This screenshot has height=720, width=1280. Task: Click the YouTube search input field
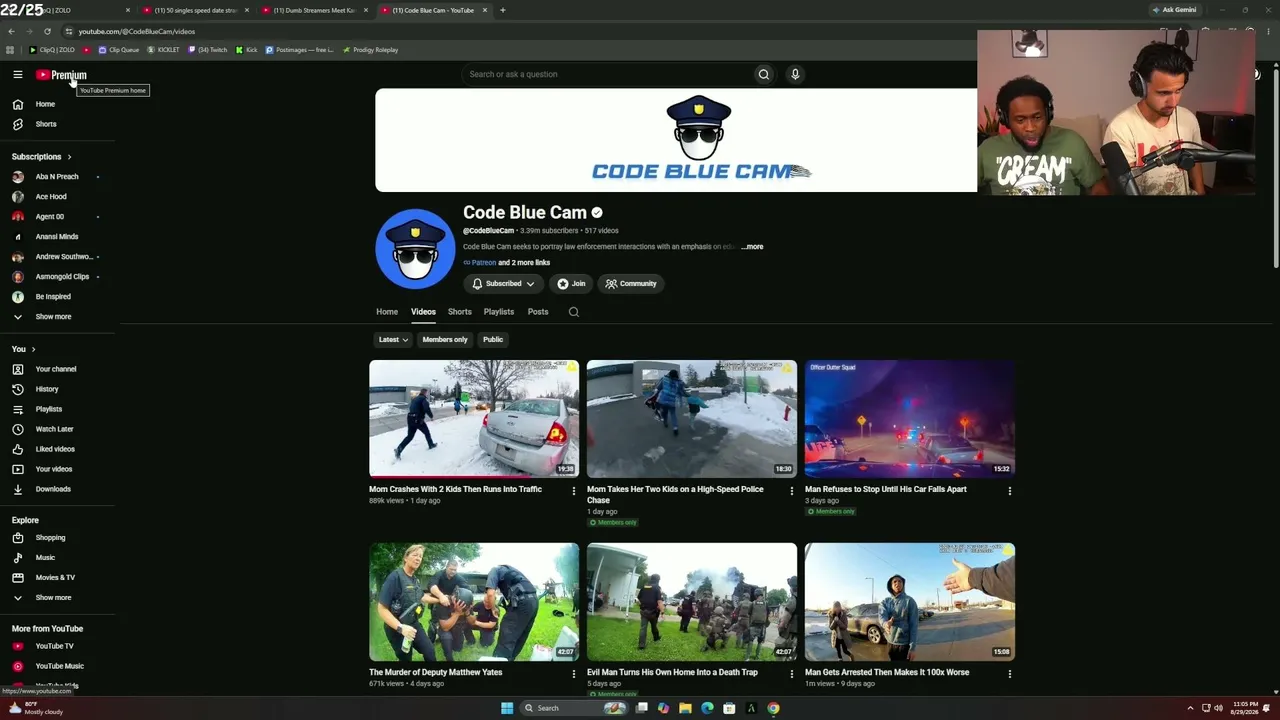pyautogui.click(x=607, y=74)
